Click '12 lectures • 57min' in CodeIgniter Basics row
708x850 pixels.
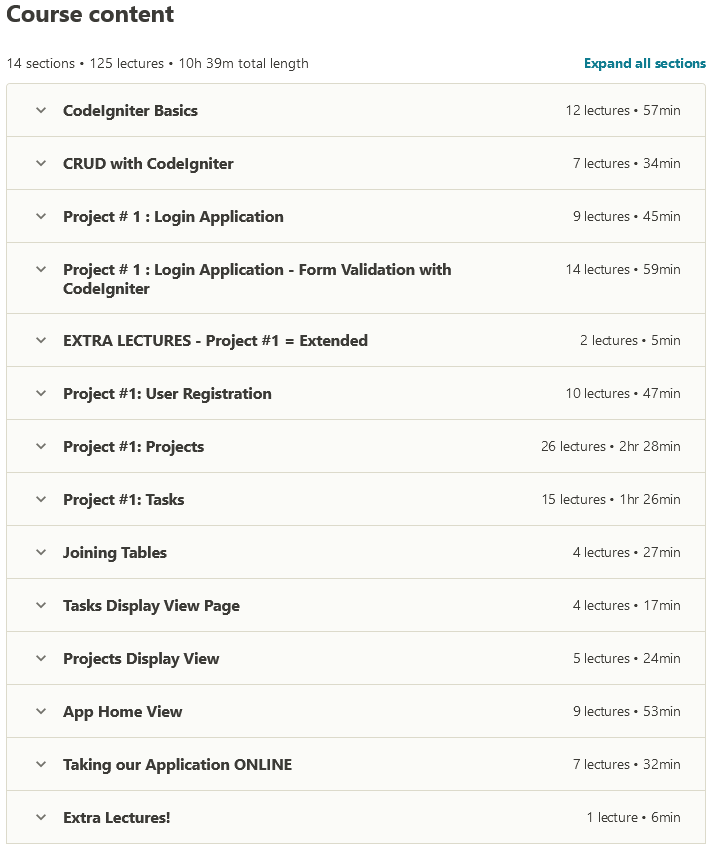(x=622, y=110)
